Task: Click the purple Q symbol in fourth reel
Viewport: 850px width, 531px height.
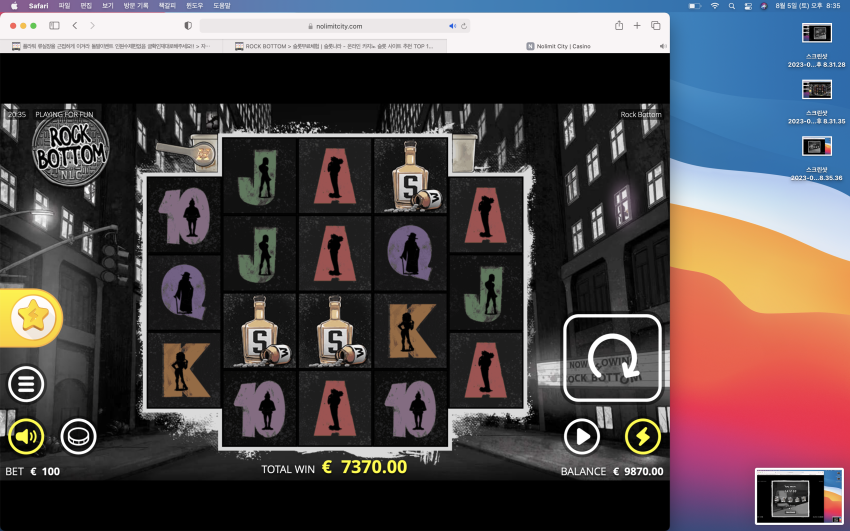Action: (x=411, y=253)
